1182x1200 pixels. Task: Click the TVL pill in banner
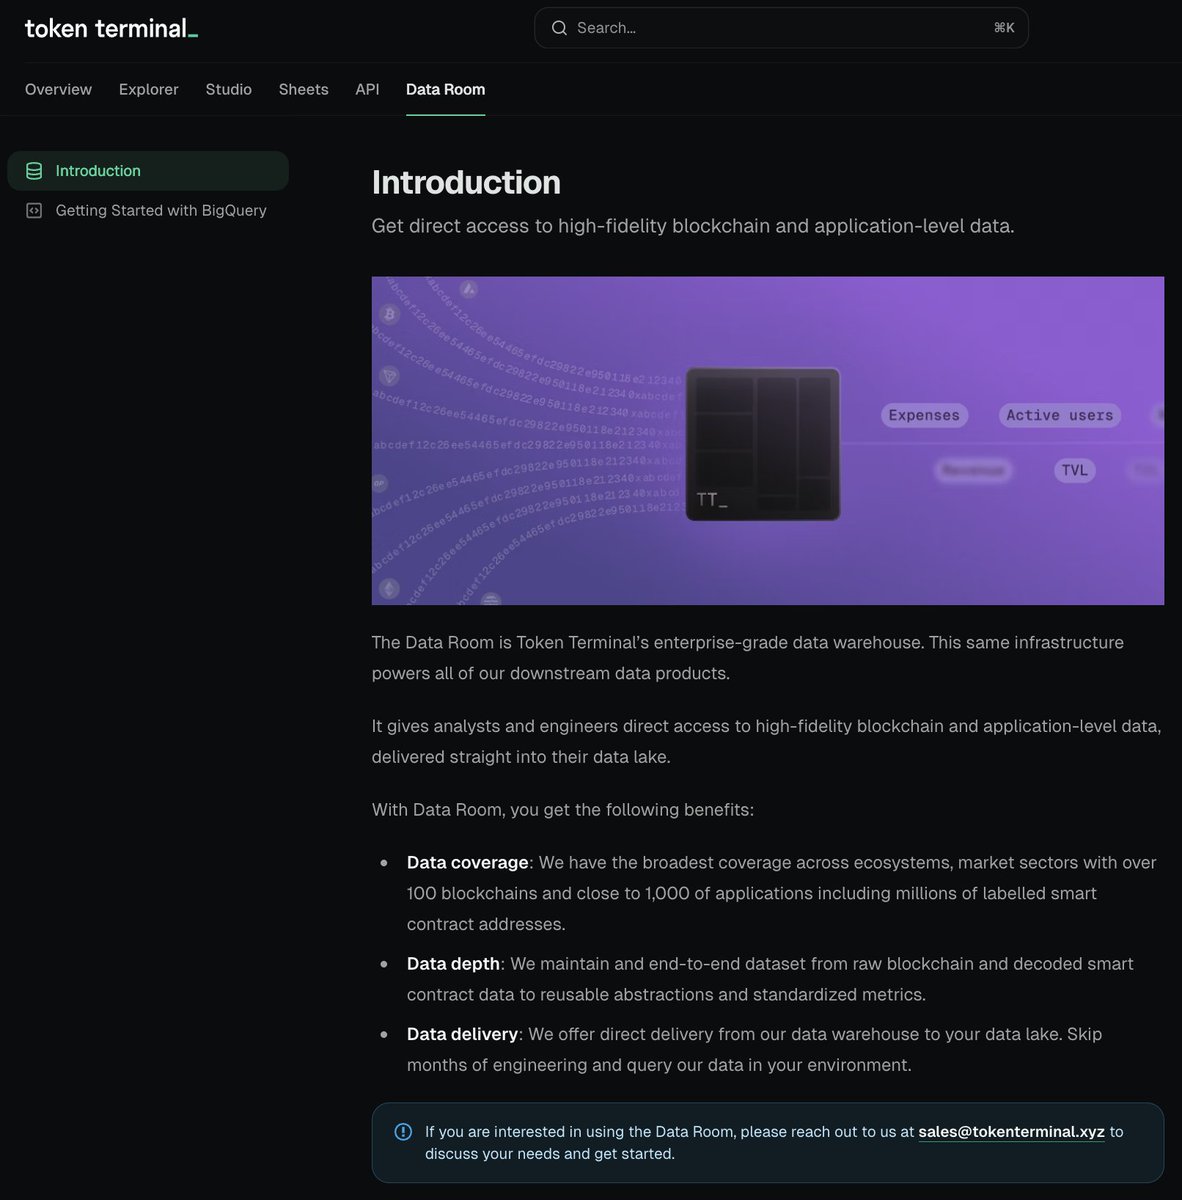[1075, 470]
